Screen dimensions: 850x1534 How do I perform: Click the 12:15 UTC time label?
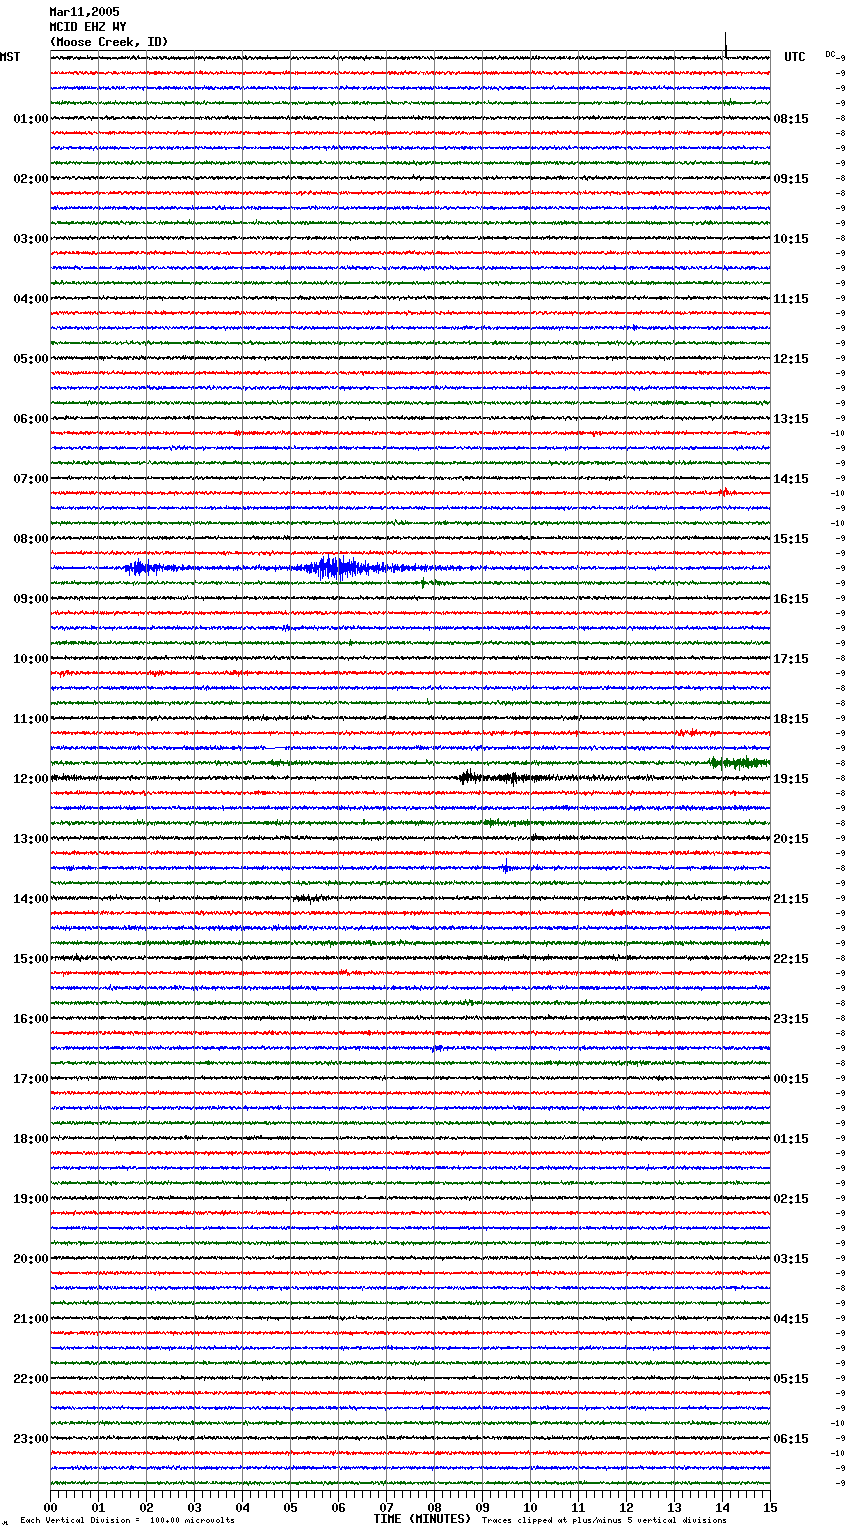coord(791,359)
